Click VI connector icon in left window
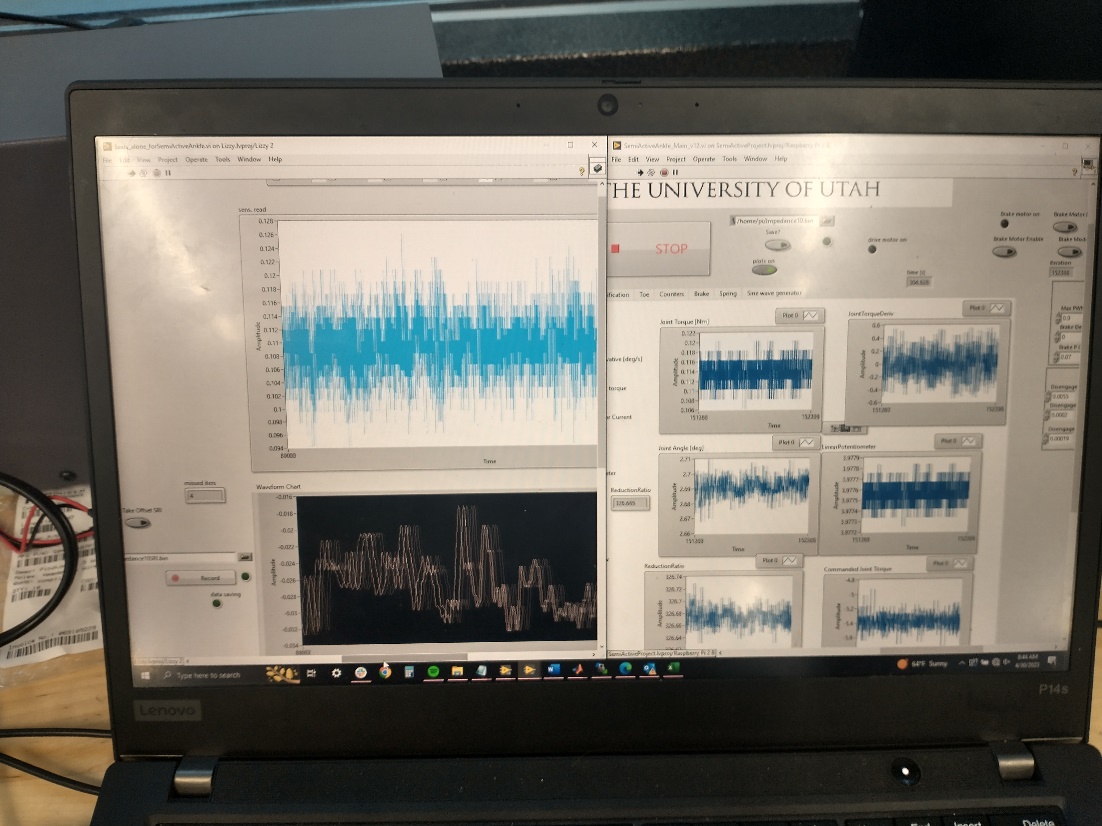Image resolution: width=1102 pixels, height=826 pixels. pos(597,167)
